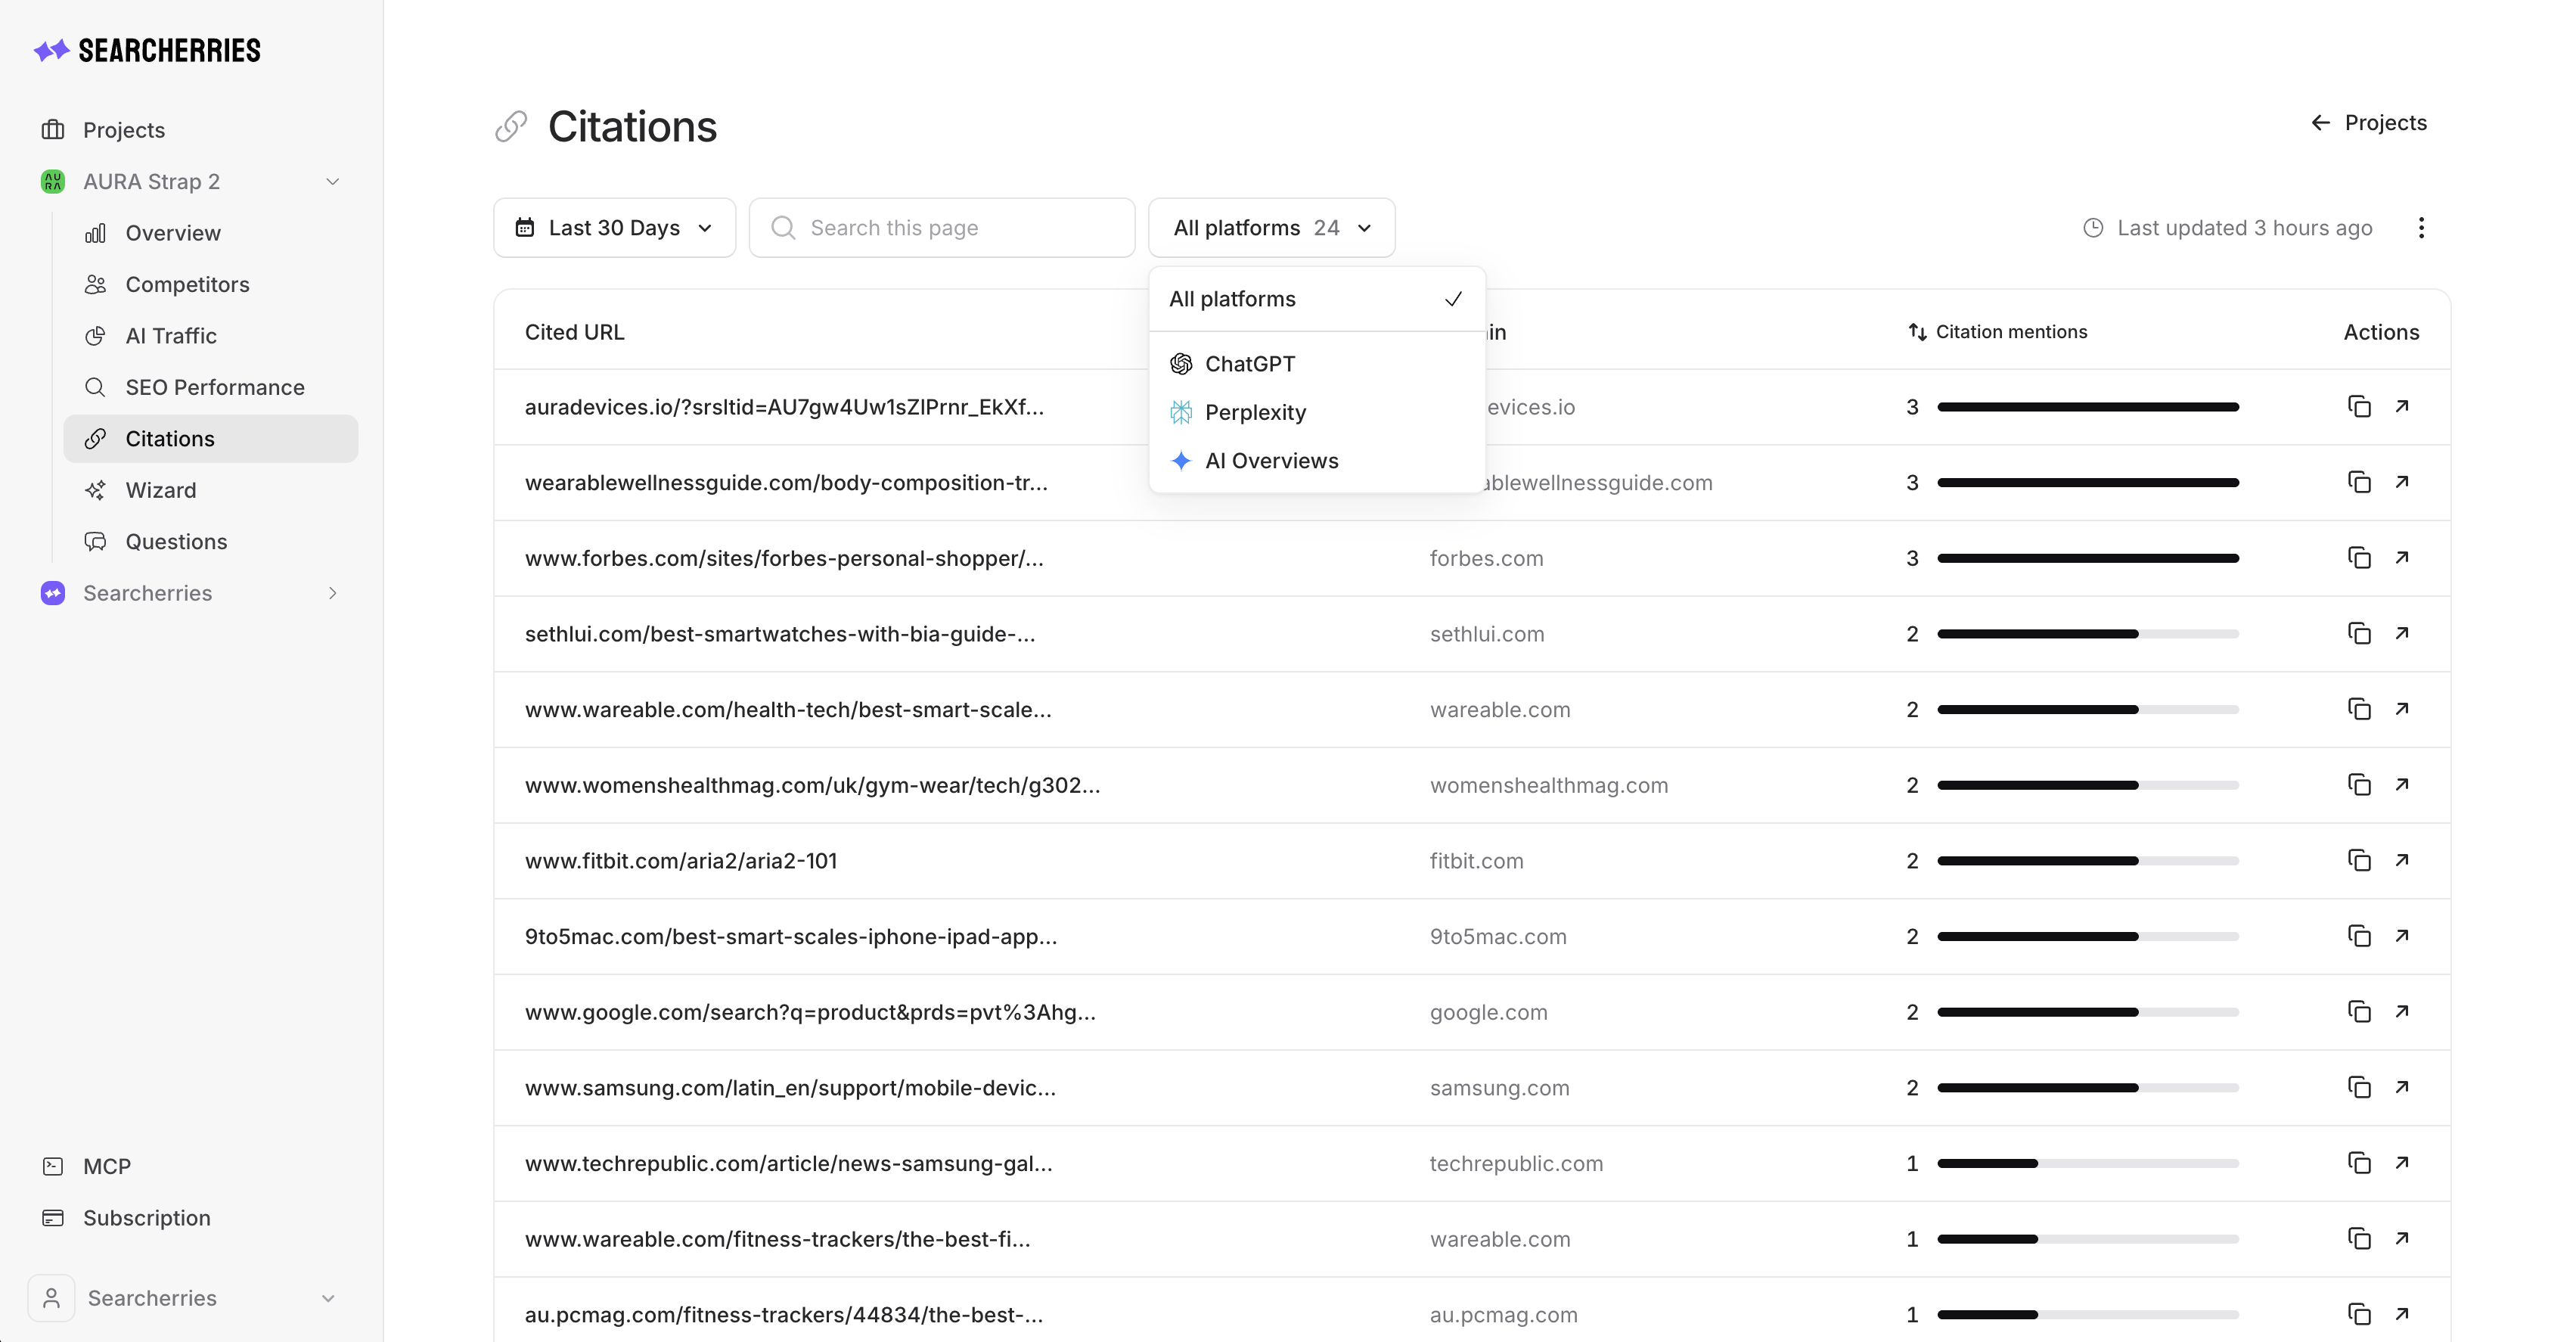Expand the Searcherries project
Viewport: 2576px width, 1342px height.
coord(333,593)
